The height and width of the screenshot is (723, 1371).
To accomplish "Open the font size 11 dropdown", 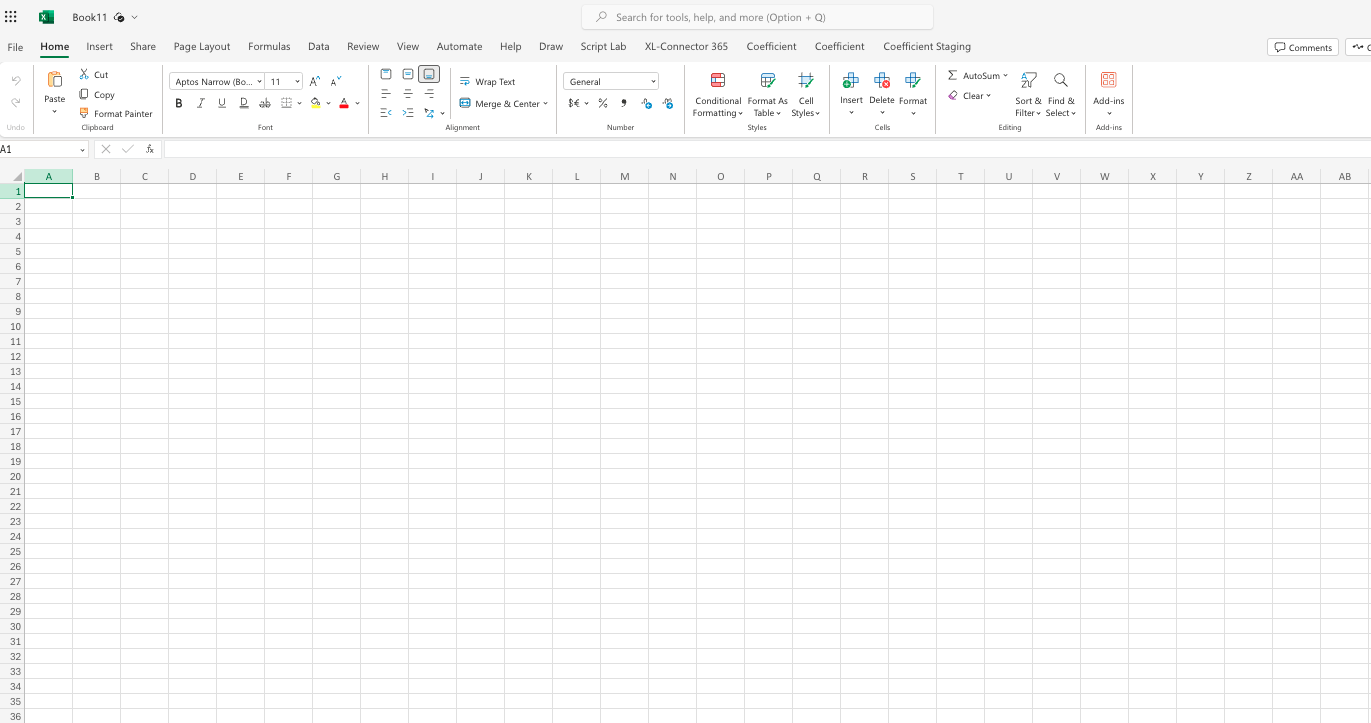I will [297, 82].
